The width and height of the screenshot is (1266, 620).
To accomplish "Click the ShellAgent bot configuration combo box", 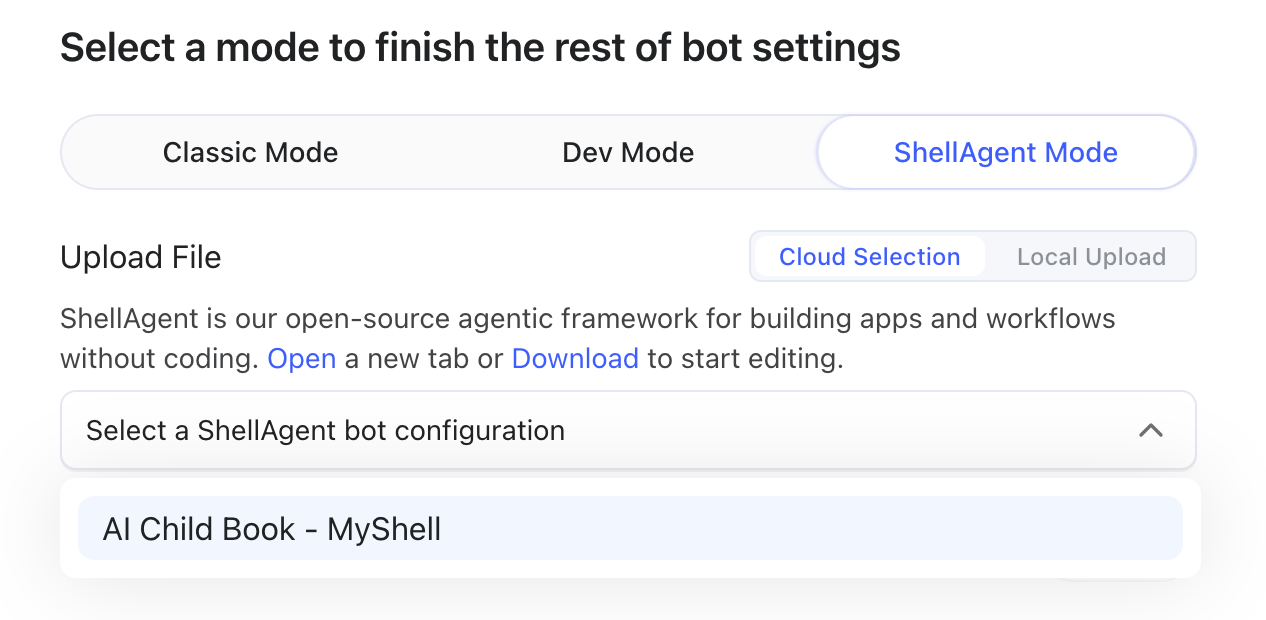I will [x=628, y=431].
